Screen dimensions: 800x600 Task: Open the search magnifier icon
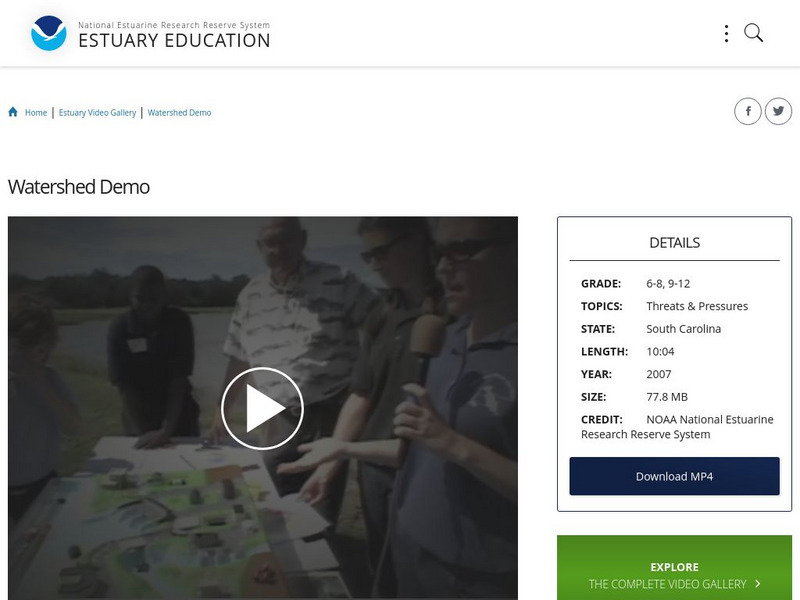tap(754, 33)
